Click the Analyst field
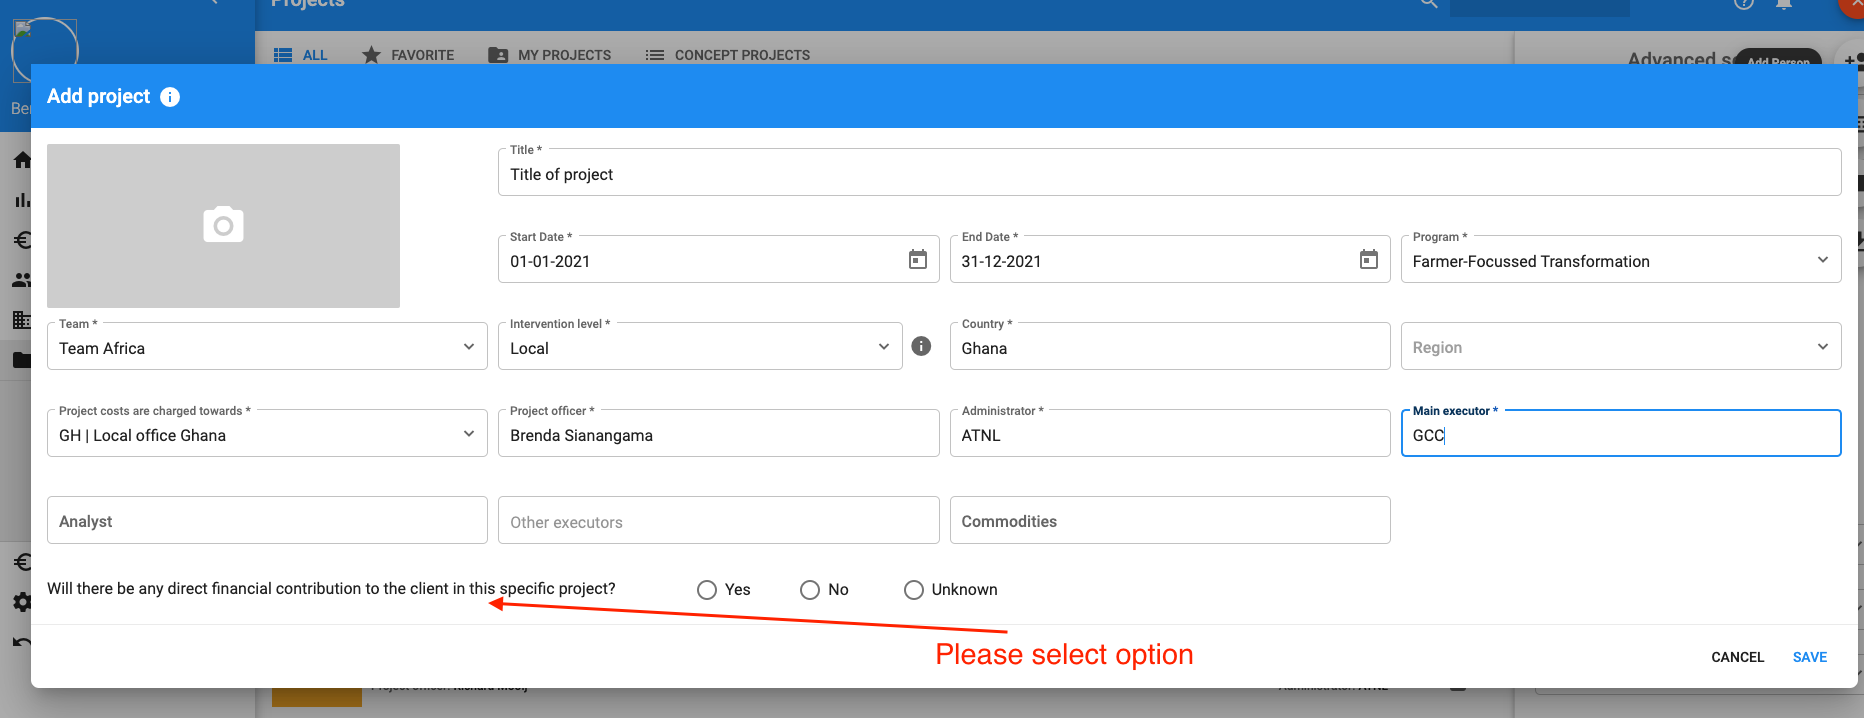The image size is (1864, 718). [267, 521]
